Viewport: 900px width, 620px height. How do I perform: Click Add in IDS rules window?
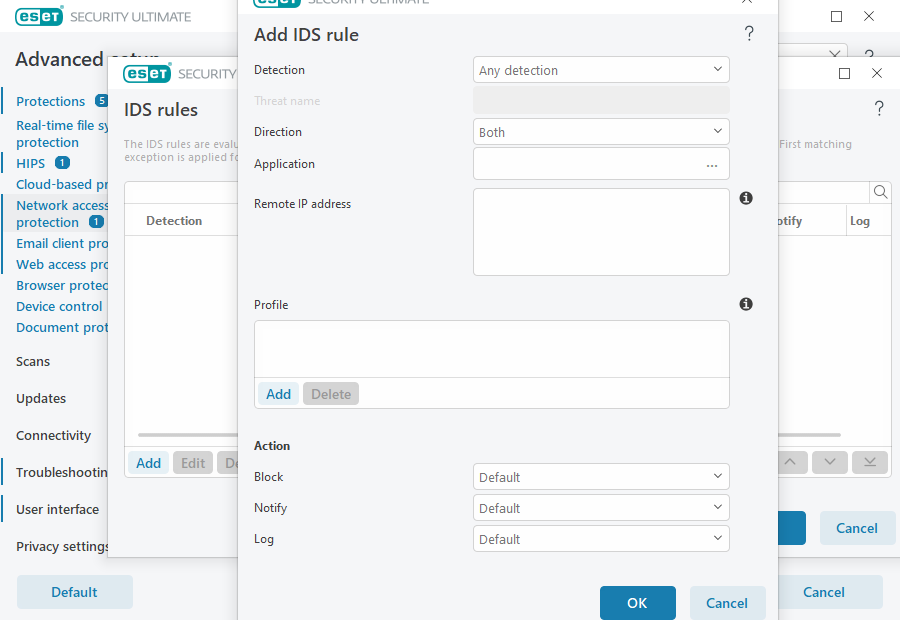148,463
